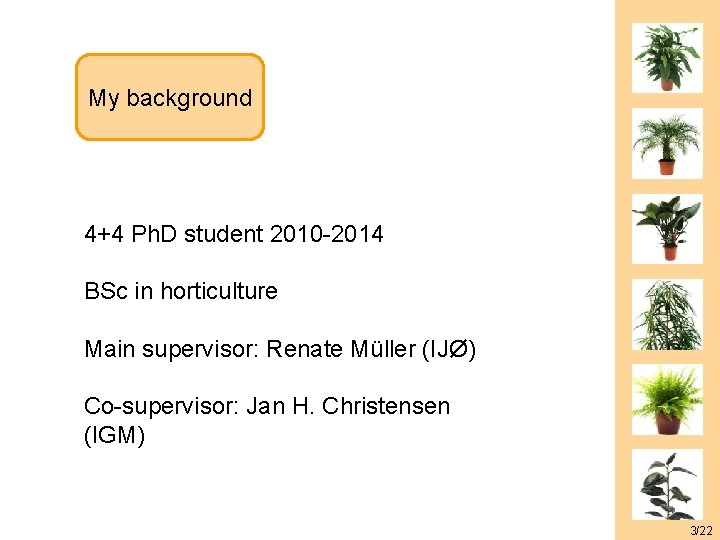Viewport: 720px width, 540px height.
Task: Click the "BSc in horticulture" line
Action: tap(181, 292)
